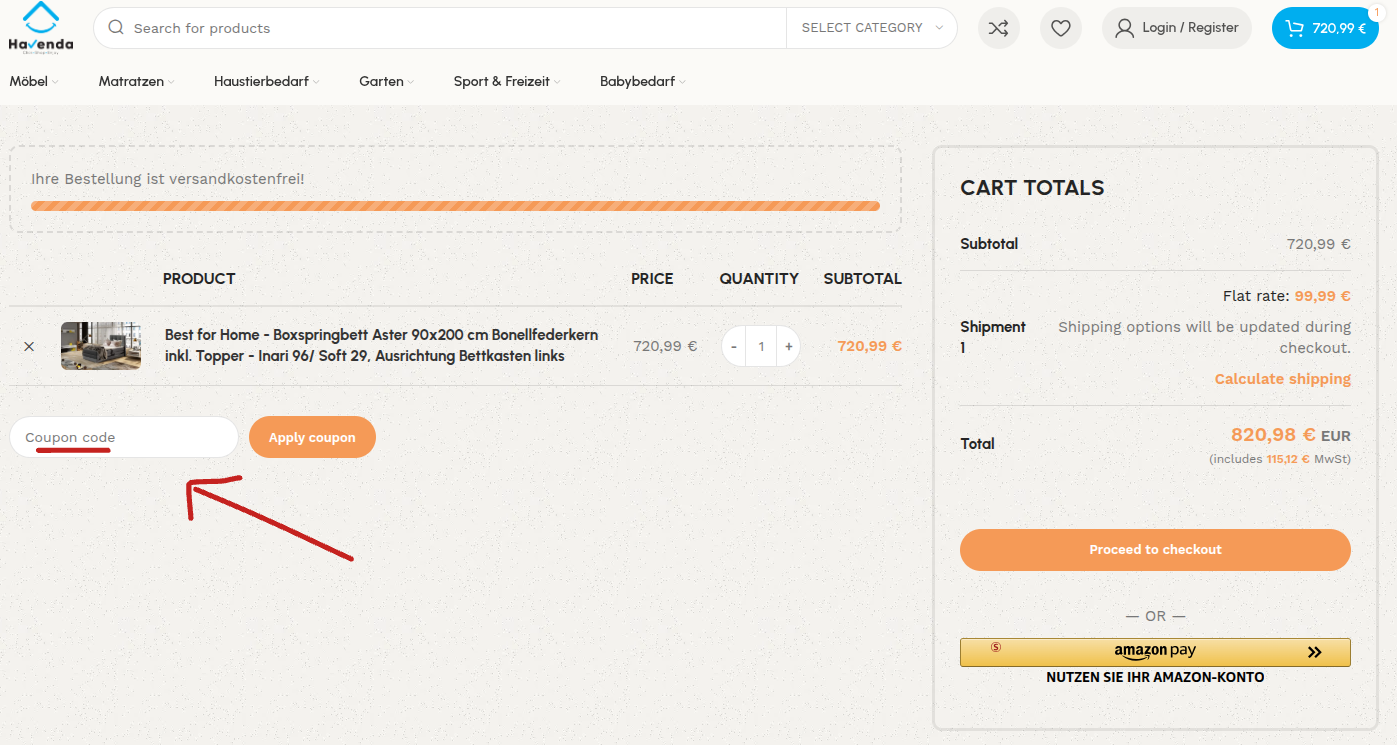Click the Boxspringbett product thumbnail
Image resolution: width=1397 pixels, height=745 pixels.
click(x=101, y=346)
